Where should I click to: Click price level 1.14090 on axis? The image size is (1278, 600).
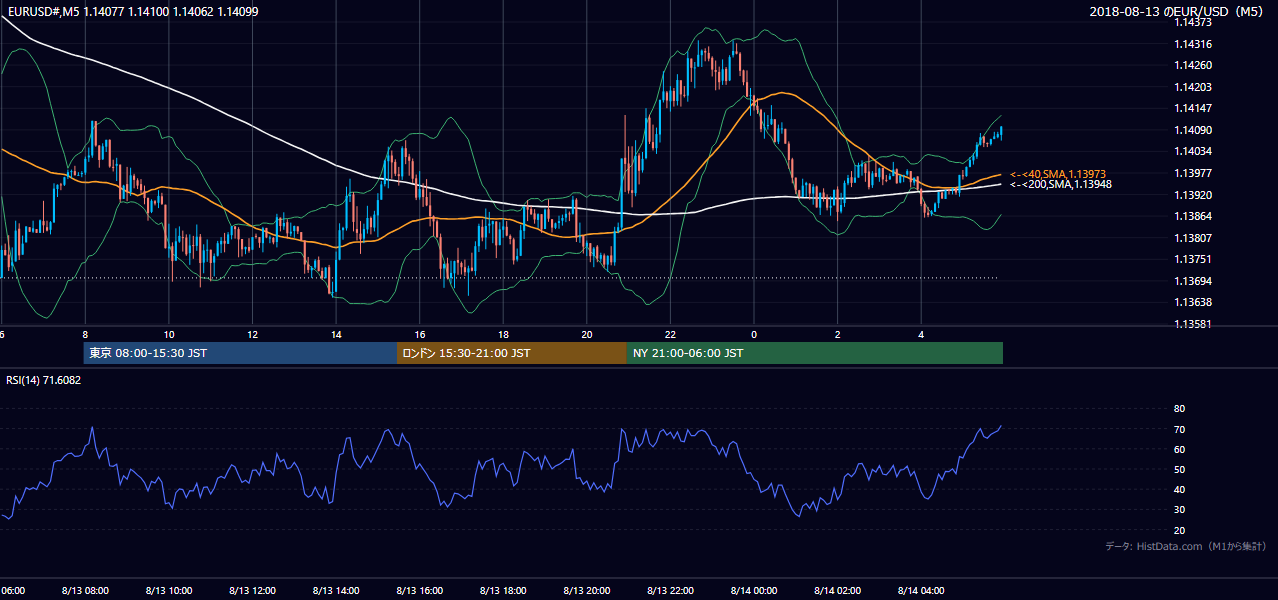(x=1193, y=130)
